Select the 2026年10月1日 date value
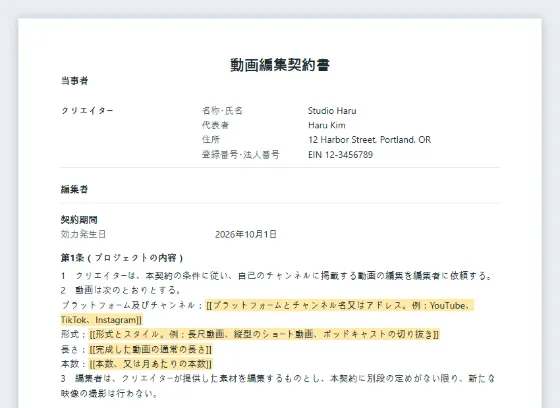Viewport: 560px width, 408px height. click(246, 234)
